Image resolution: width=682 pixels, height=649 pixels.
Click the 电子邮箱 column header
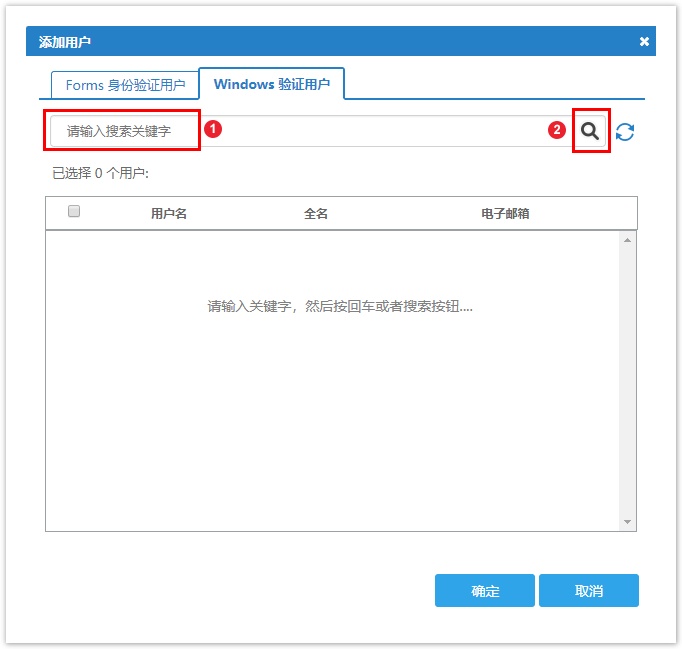[x=505, y=213]
